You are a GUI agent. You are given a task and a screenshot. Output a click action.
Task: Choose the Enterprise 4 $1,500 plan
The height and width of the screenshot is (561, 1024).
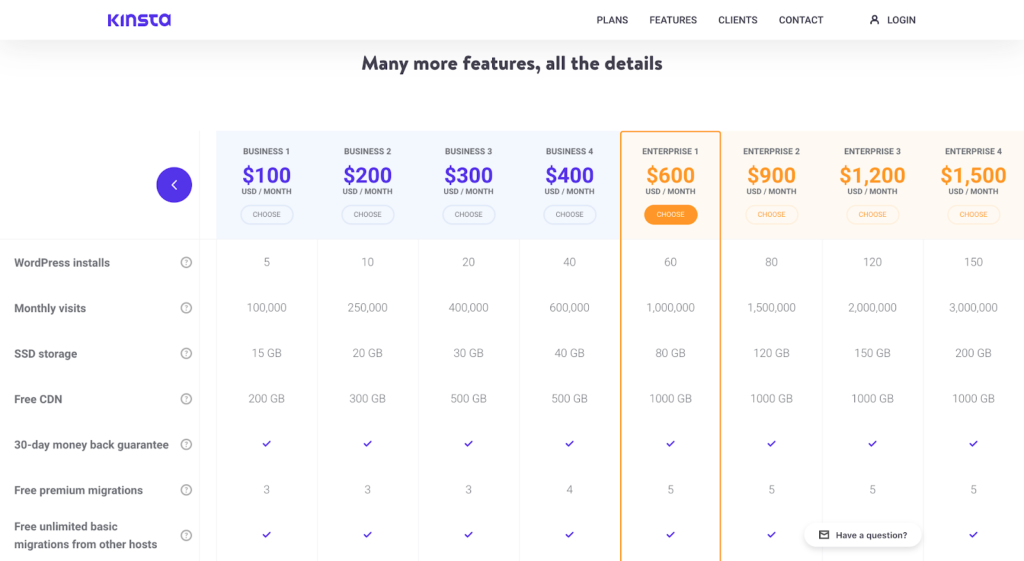pos(973,214)
